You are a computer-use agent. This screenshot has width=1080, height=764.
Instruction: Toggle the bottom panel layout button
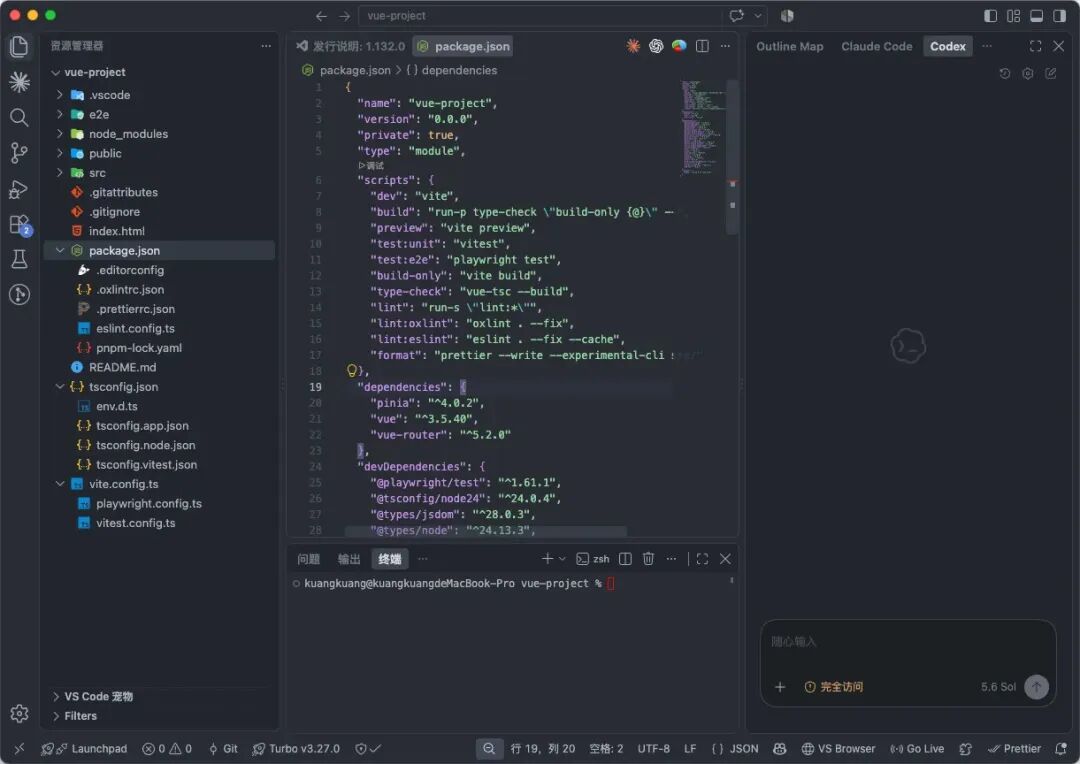click(1036, 16)
